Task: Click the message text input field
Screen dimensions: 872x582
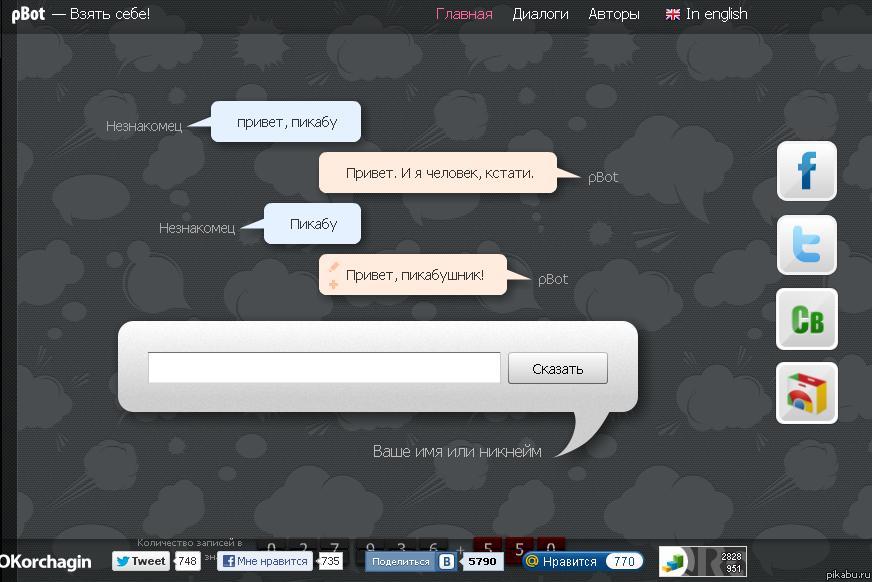Action: pos(324,368)
